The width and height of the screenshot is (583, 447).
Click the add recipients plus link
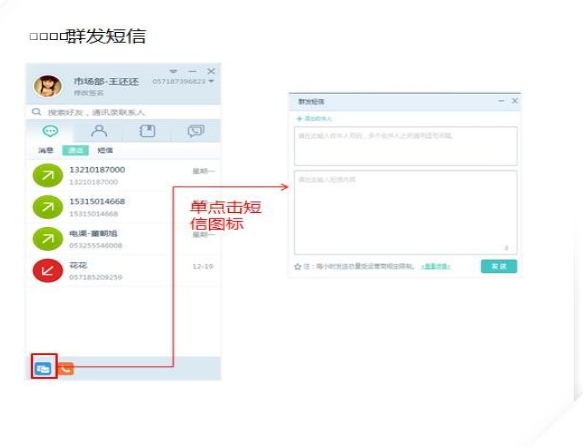click(x=314, y=119)
